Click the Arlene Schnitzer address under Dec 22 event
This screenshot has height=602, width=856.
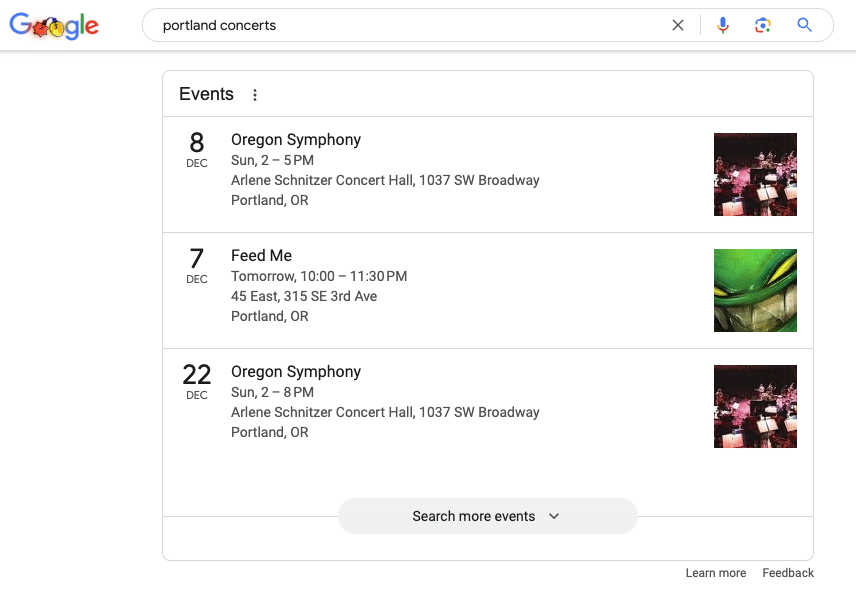click(x=385, y=413)
